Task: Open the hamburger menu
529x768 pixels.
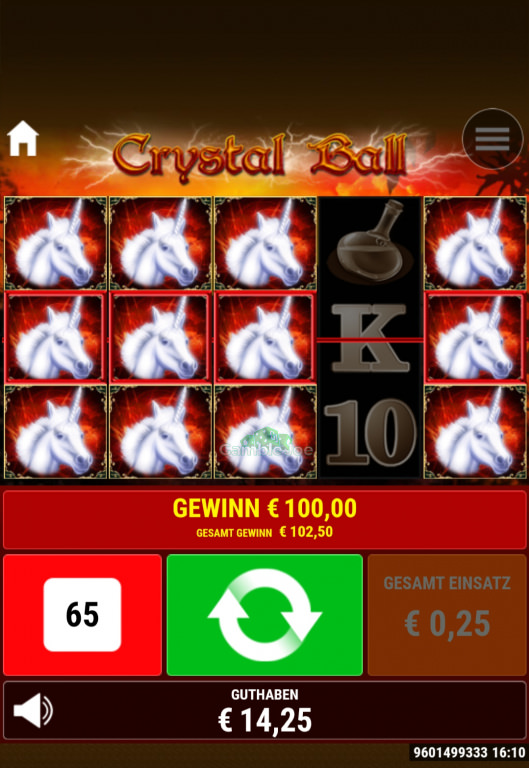Action: click(x=492, y=139)
